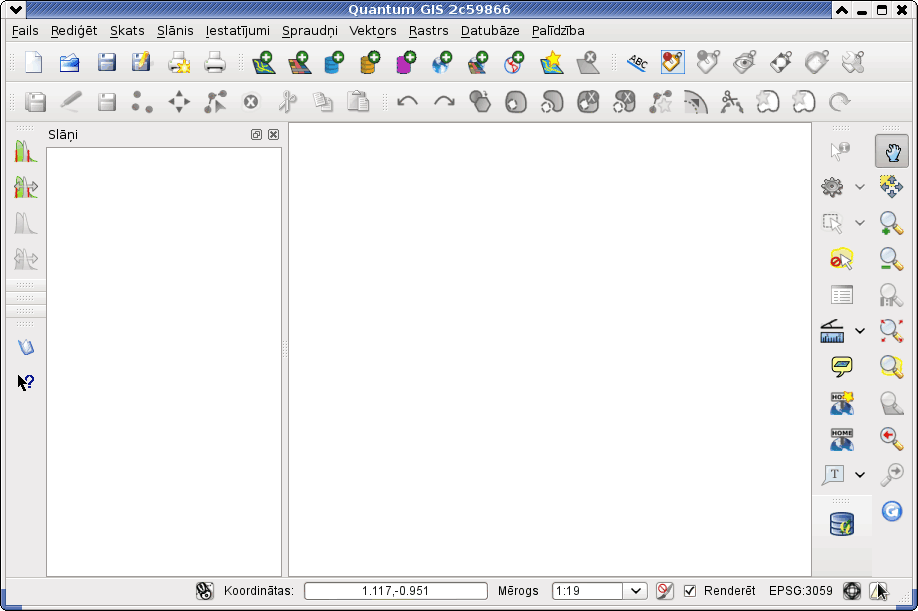Zoom to last extent red arrow
This screenshot has height=611, width=918.
[890, 438]
